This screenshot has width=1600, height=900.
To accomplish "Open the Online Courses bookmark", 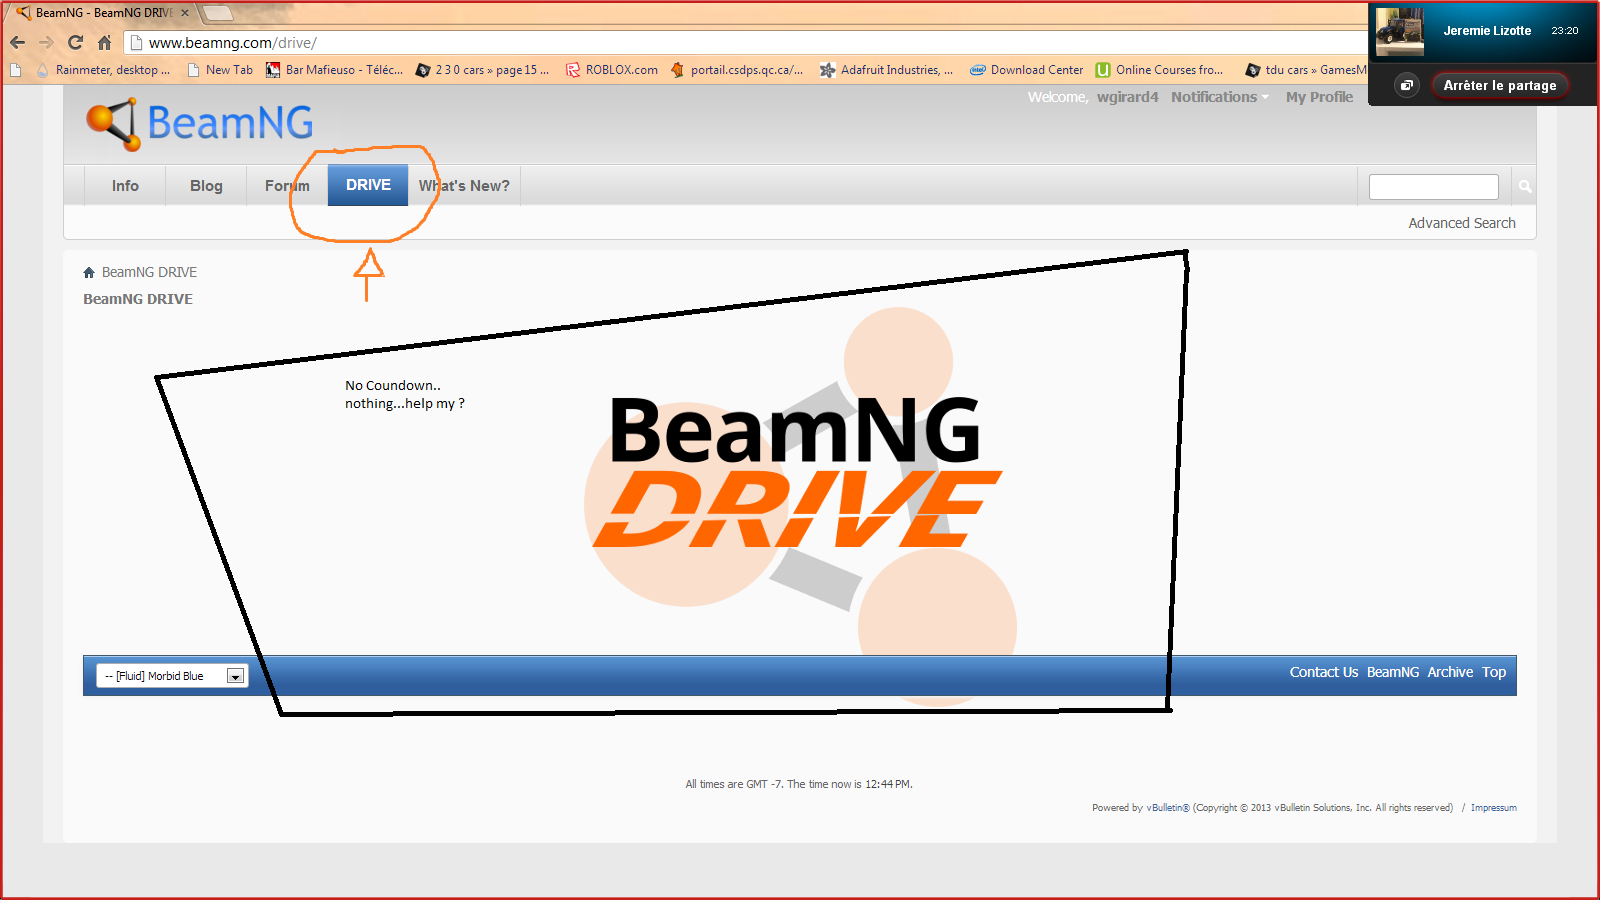I will pyautogui.click(x=1160, y=70).
